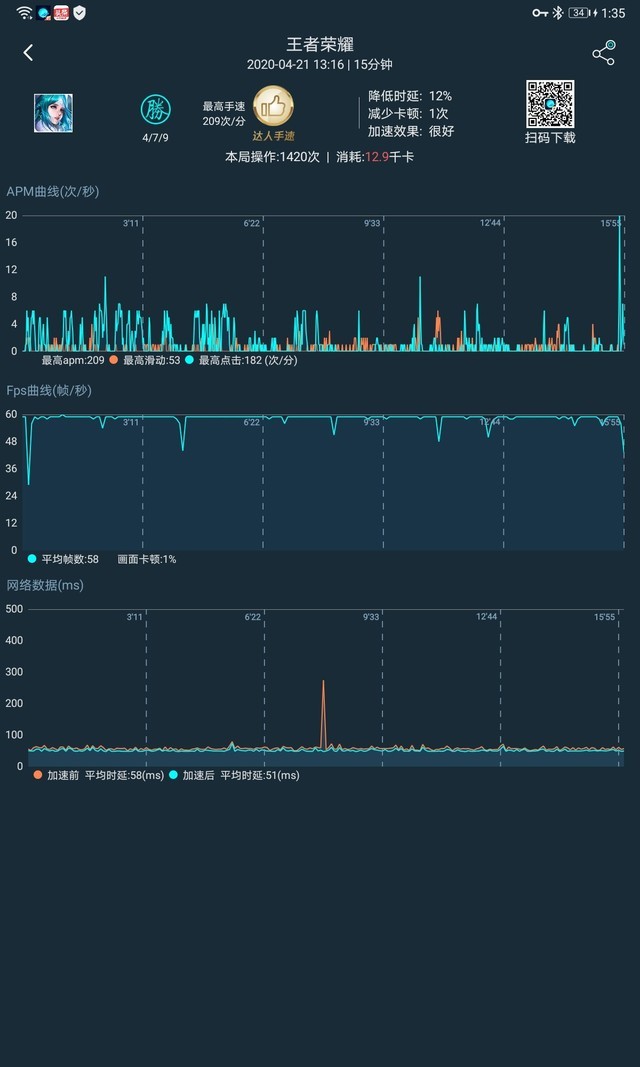
Task: Tap the tallest APM spike at 15'55
Action: (x=620, y=282)
